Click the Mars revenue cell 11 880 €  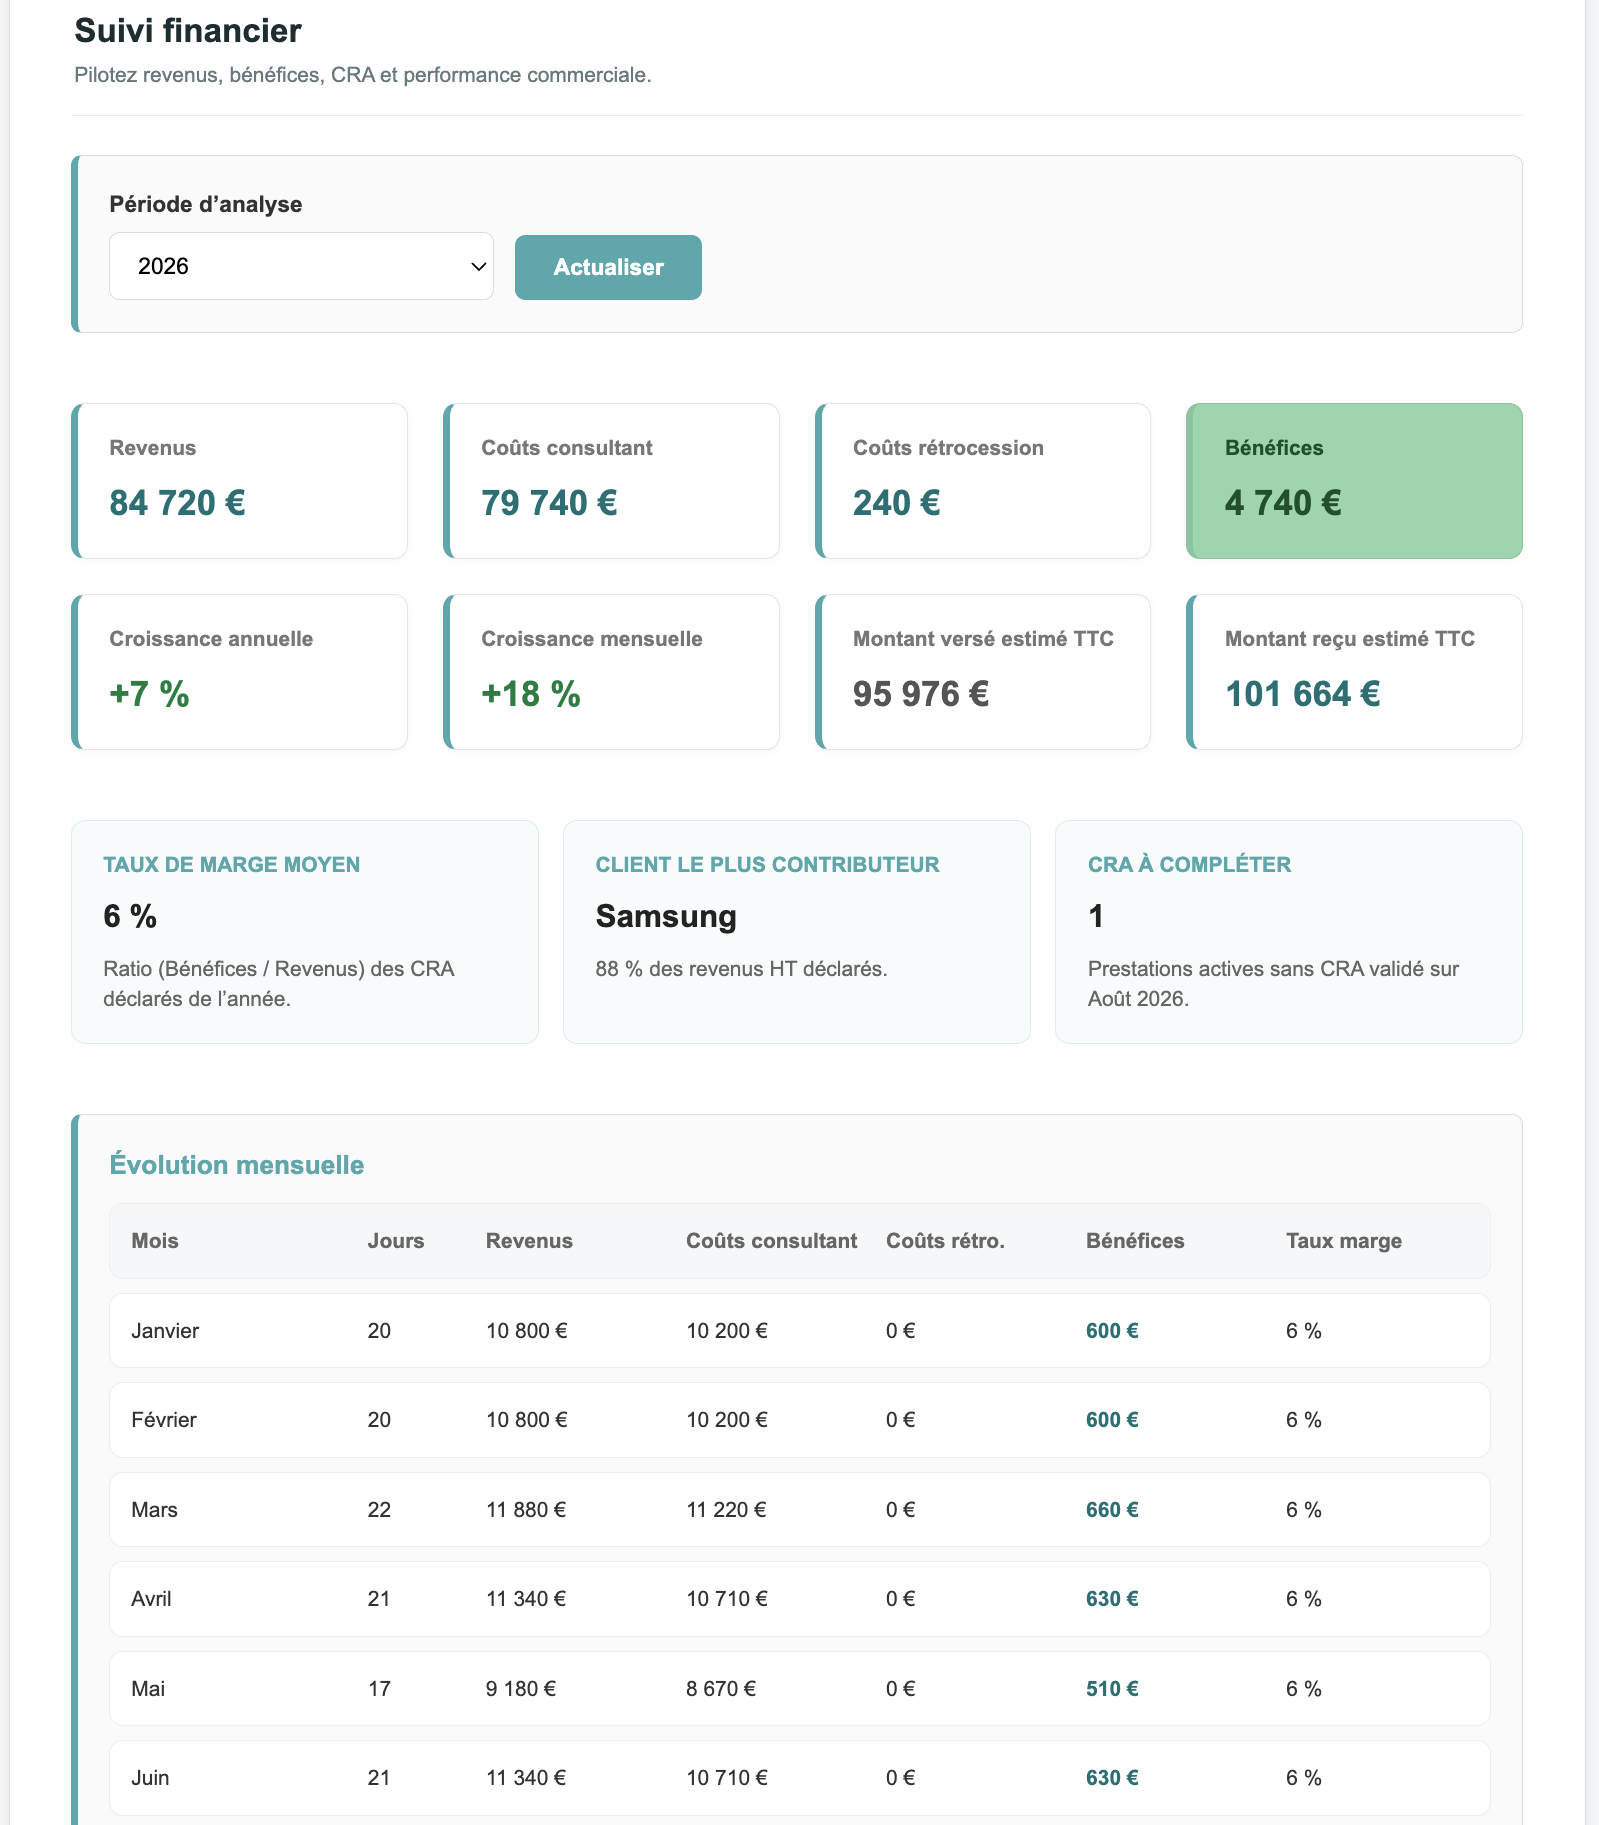point(526,1510)
